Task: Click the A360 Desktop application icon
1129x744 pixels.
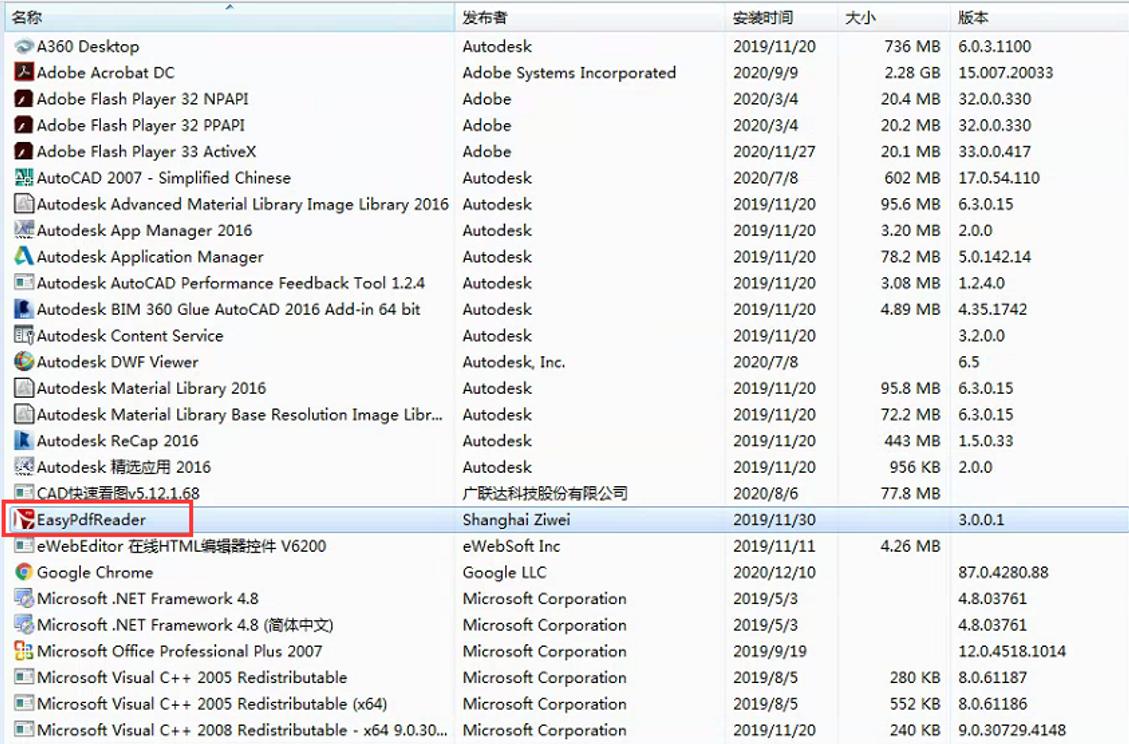Action: point(22,46)
